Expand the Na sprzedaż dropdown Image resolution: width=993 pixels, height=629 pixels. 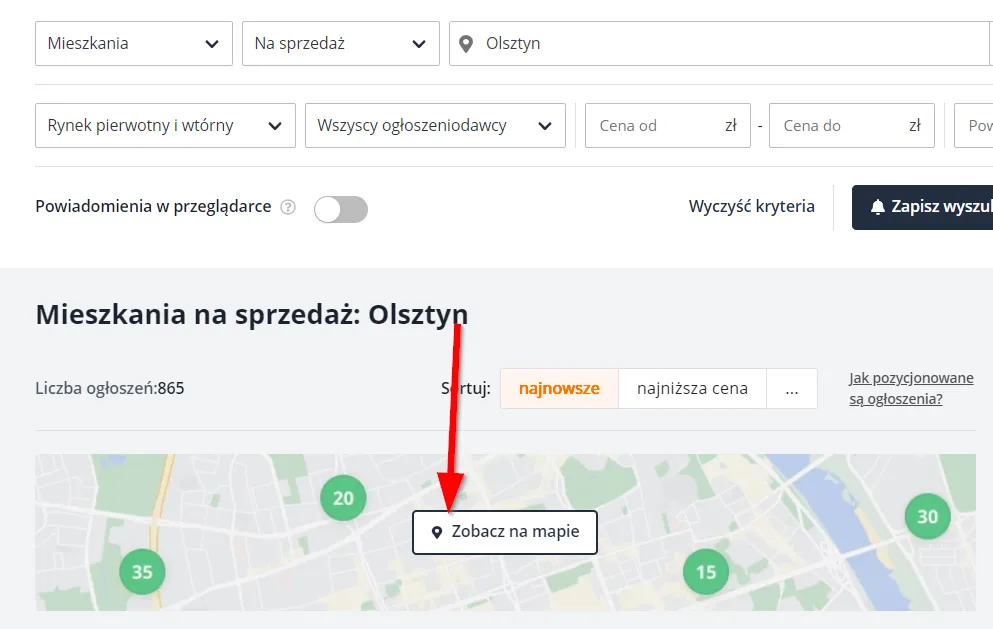(340, 43)
